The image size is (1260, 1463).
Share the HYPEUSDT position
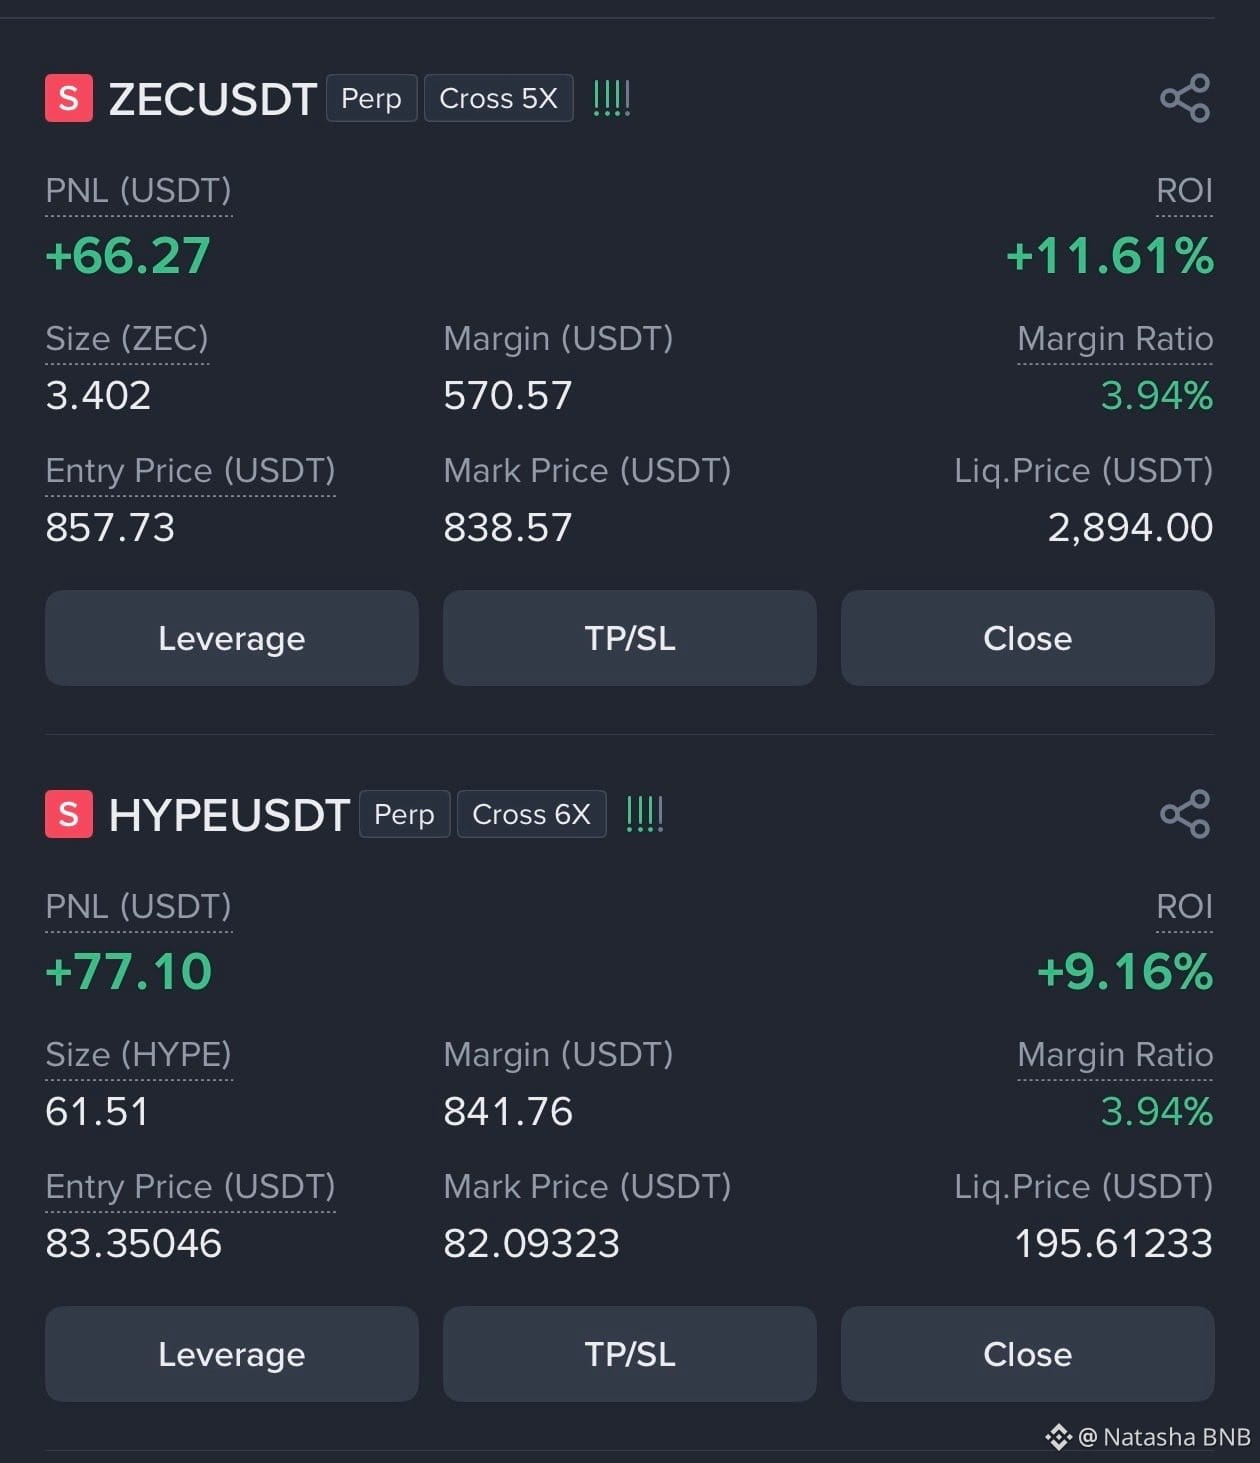point(1185,814)
